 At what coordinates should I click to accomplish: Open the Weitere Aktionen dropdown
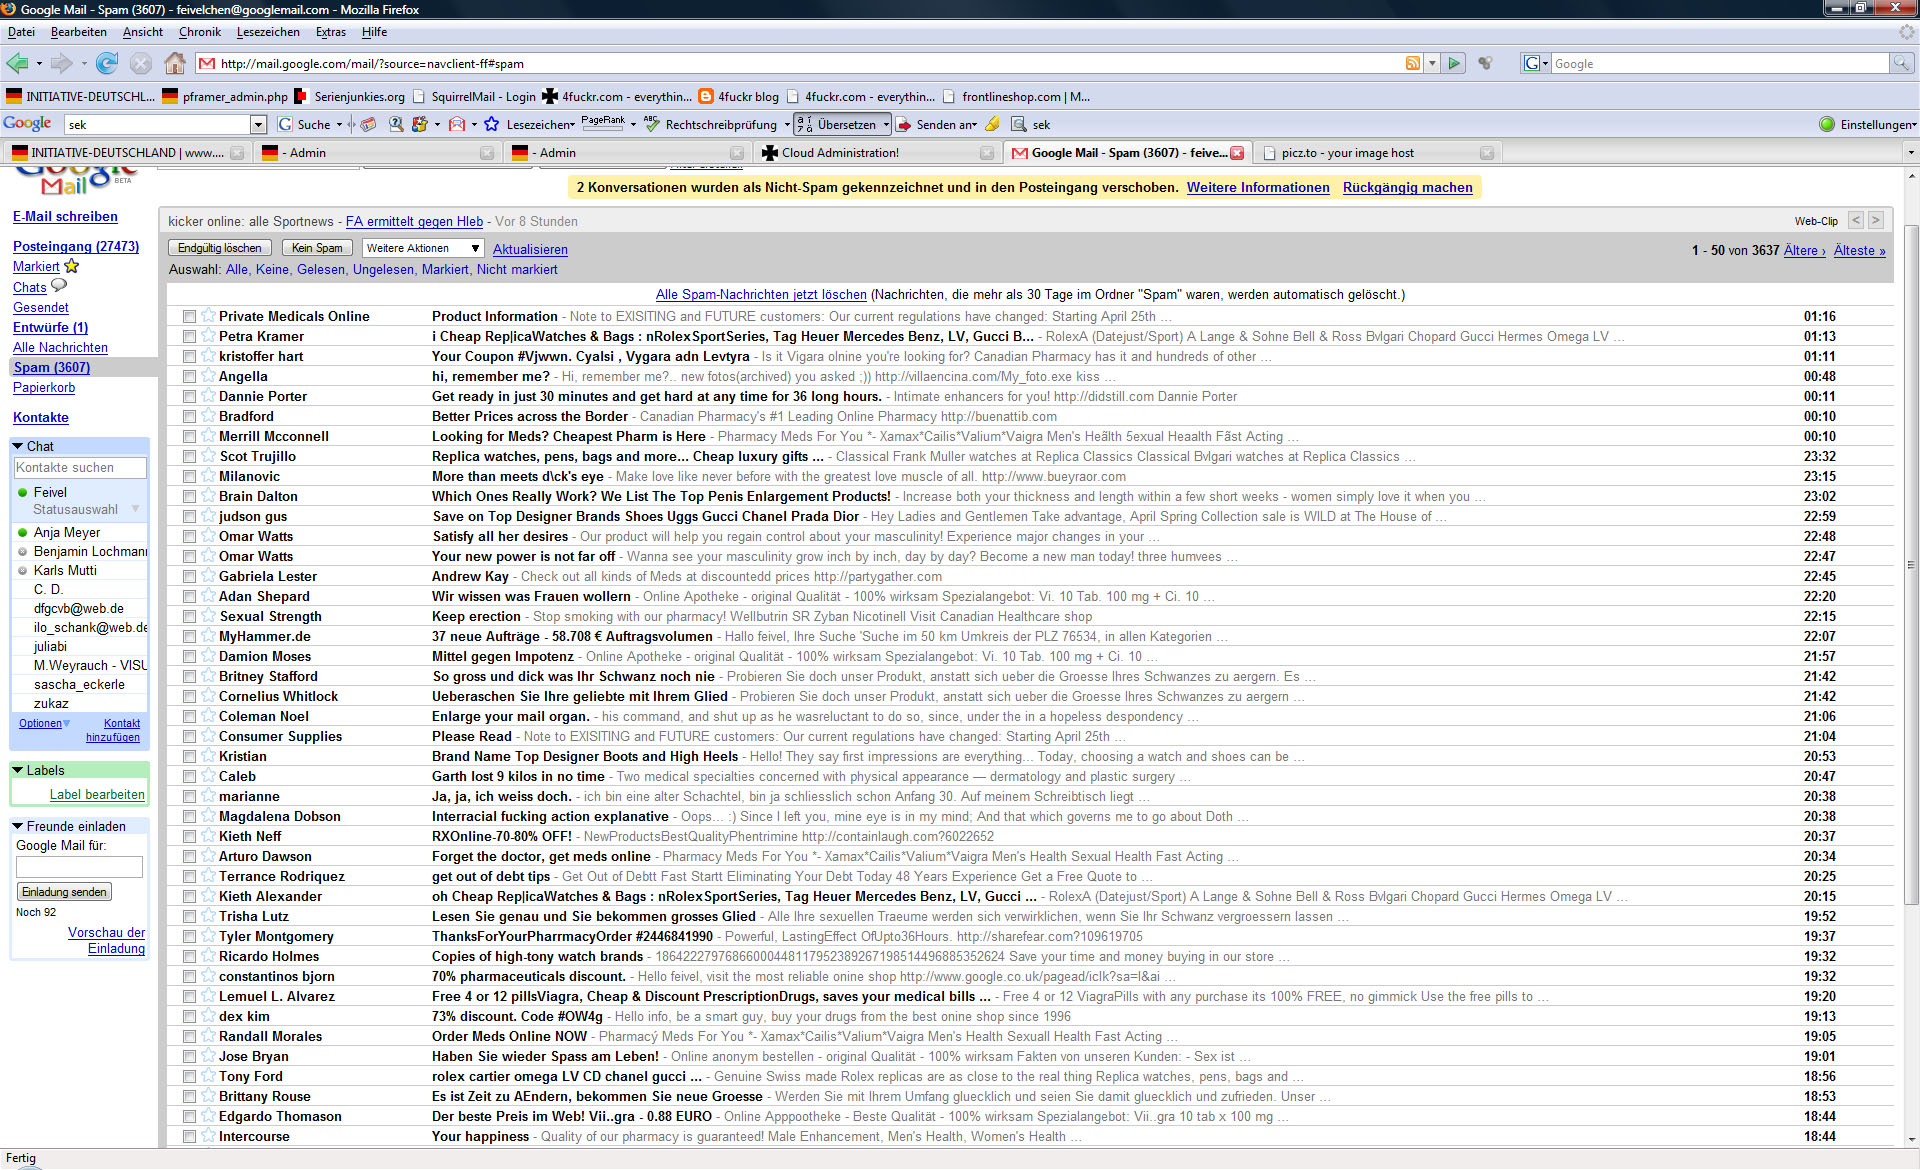[x=422, y=248]
